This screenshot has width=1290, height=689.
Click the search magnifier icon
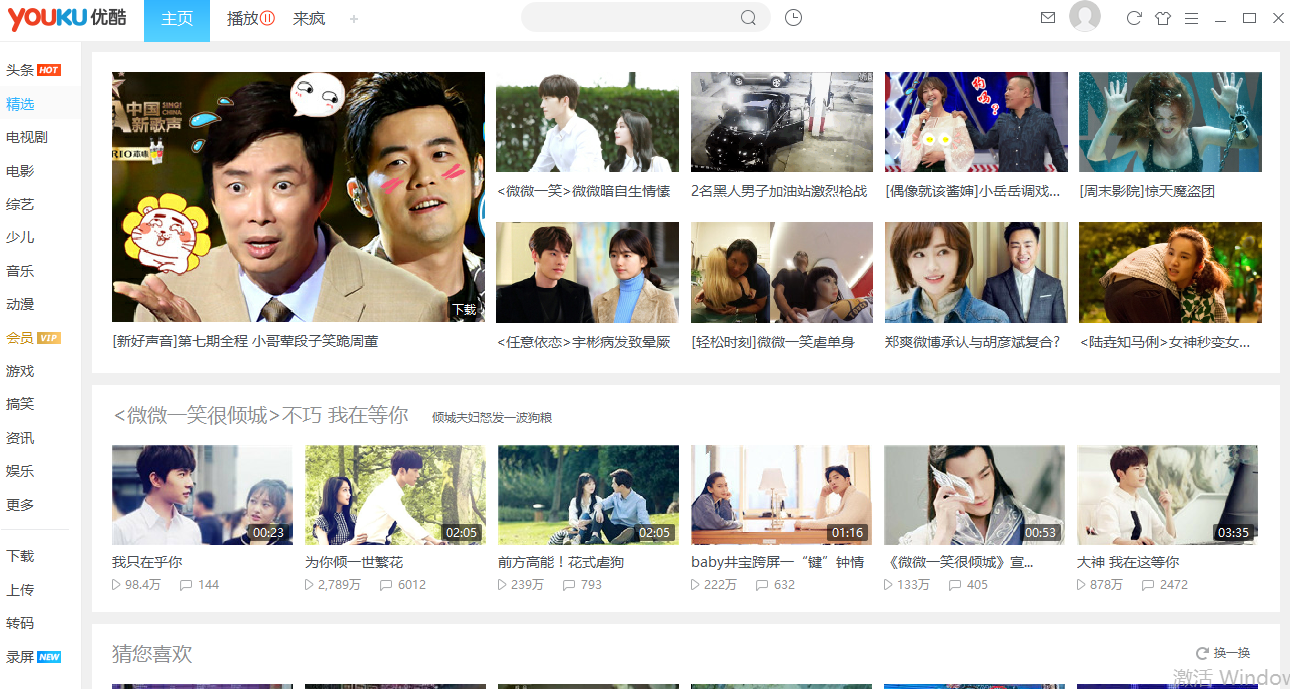click(x=748, y=18)
